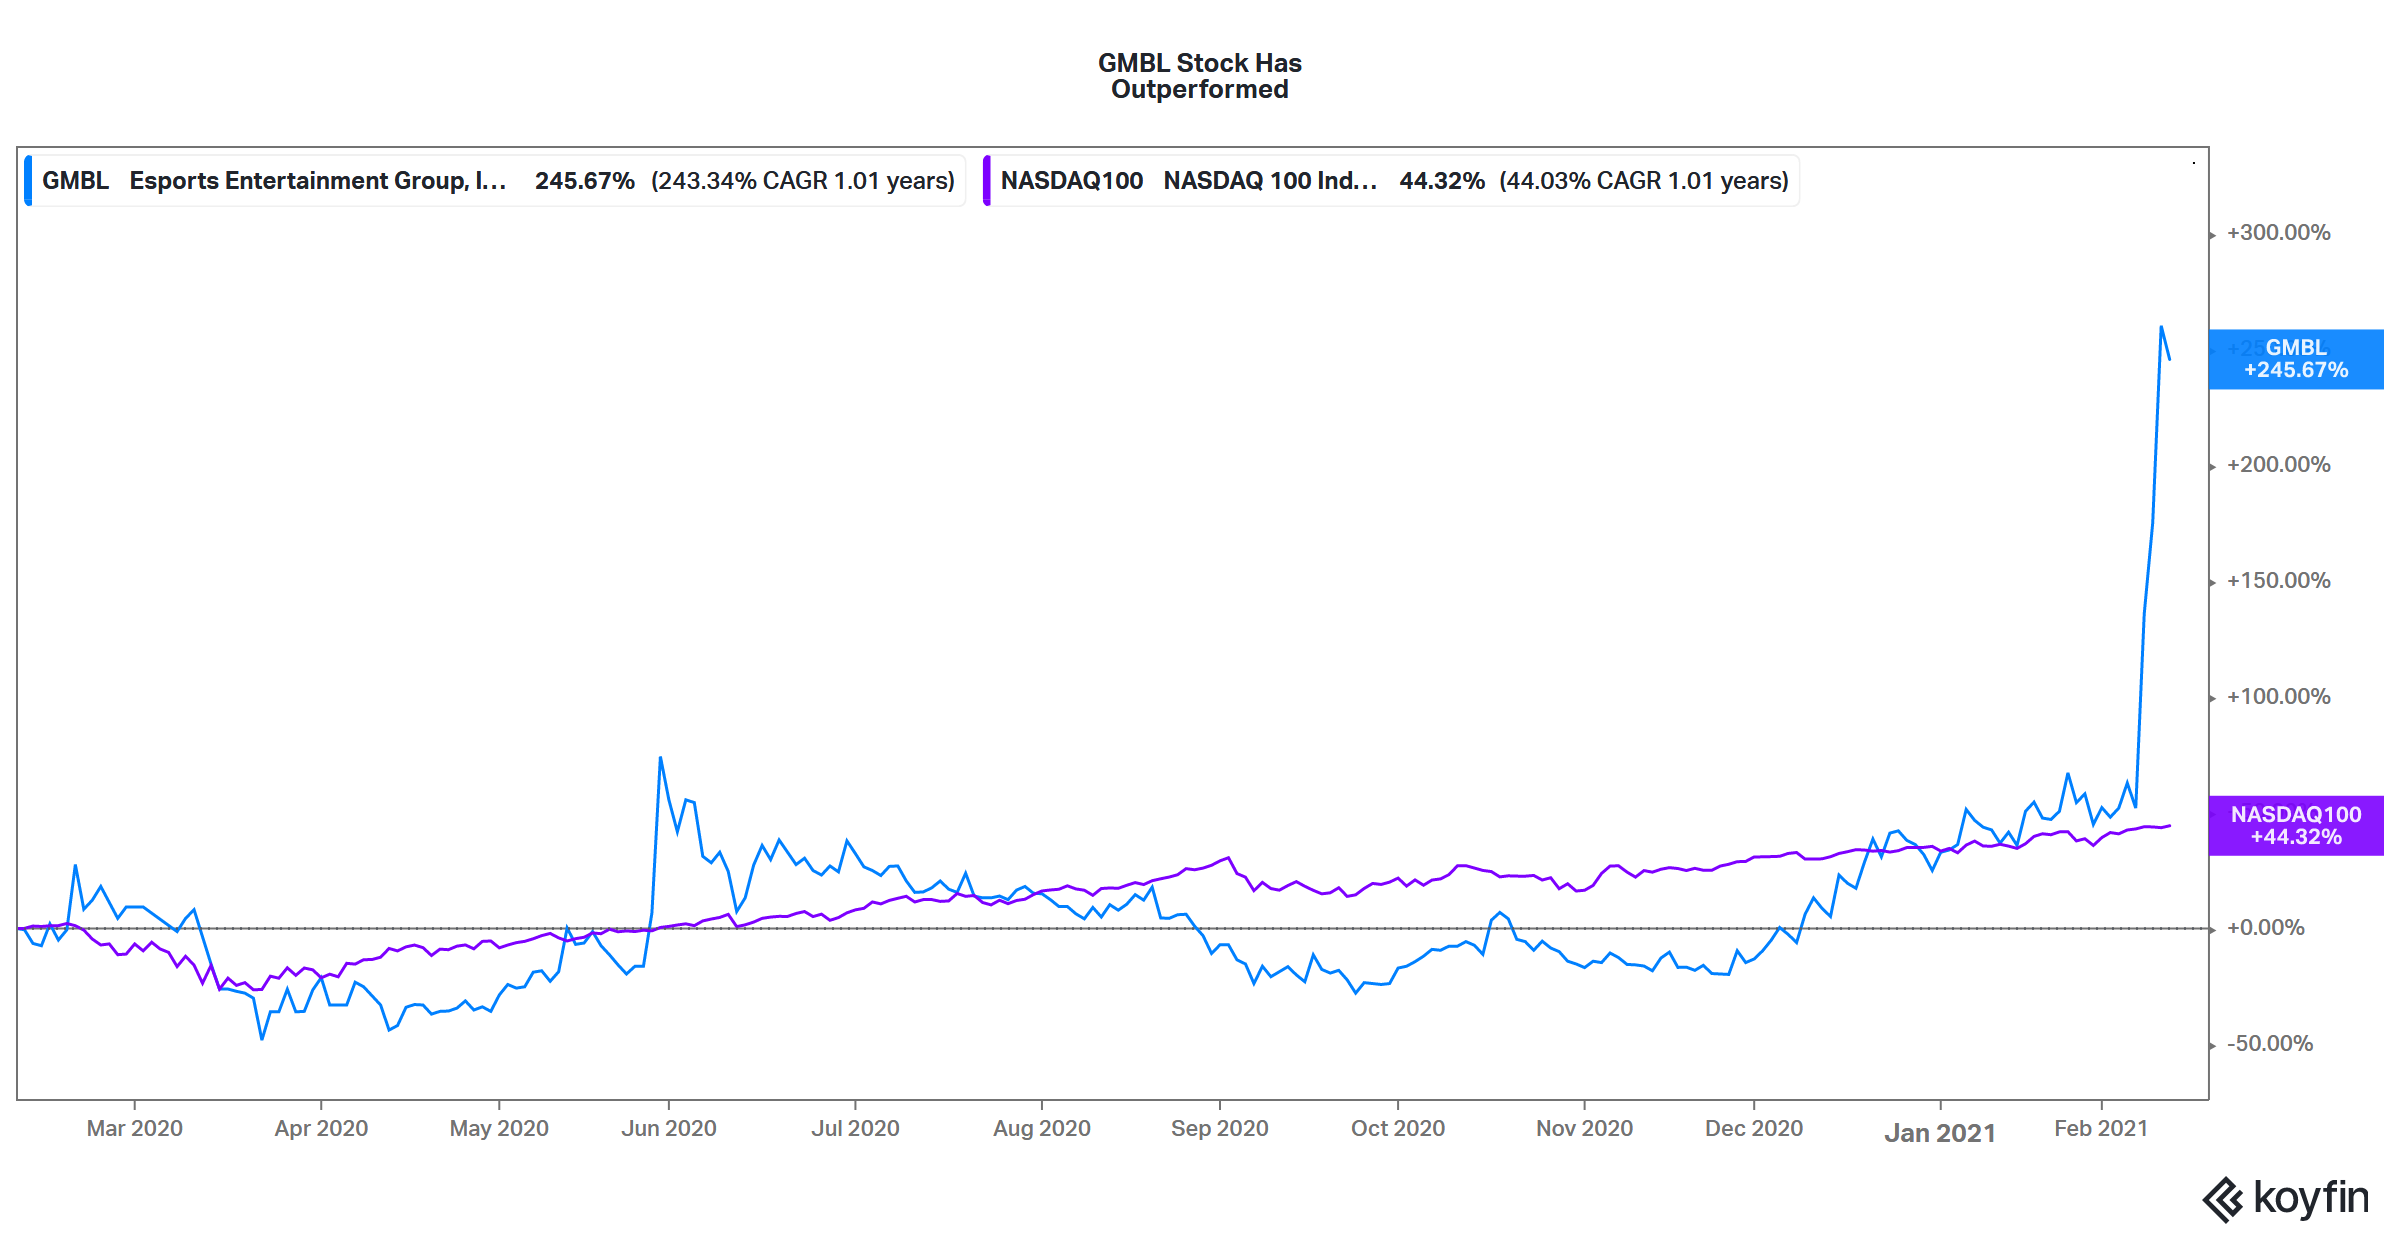Click the Apr 2020 x-axis label
Viewport: 2400px width, 1240px height.
(x=321, y=1129)
